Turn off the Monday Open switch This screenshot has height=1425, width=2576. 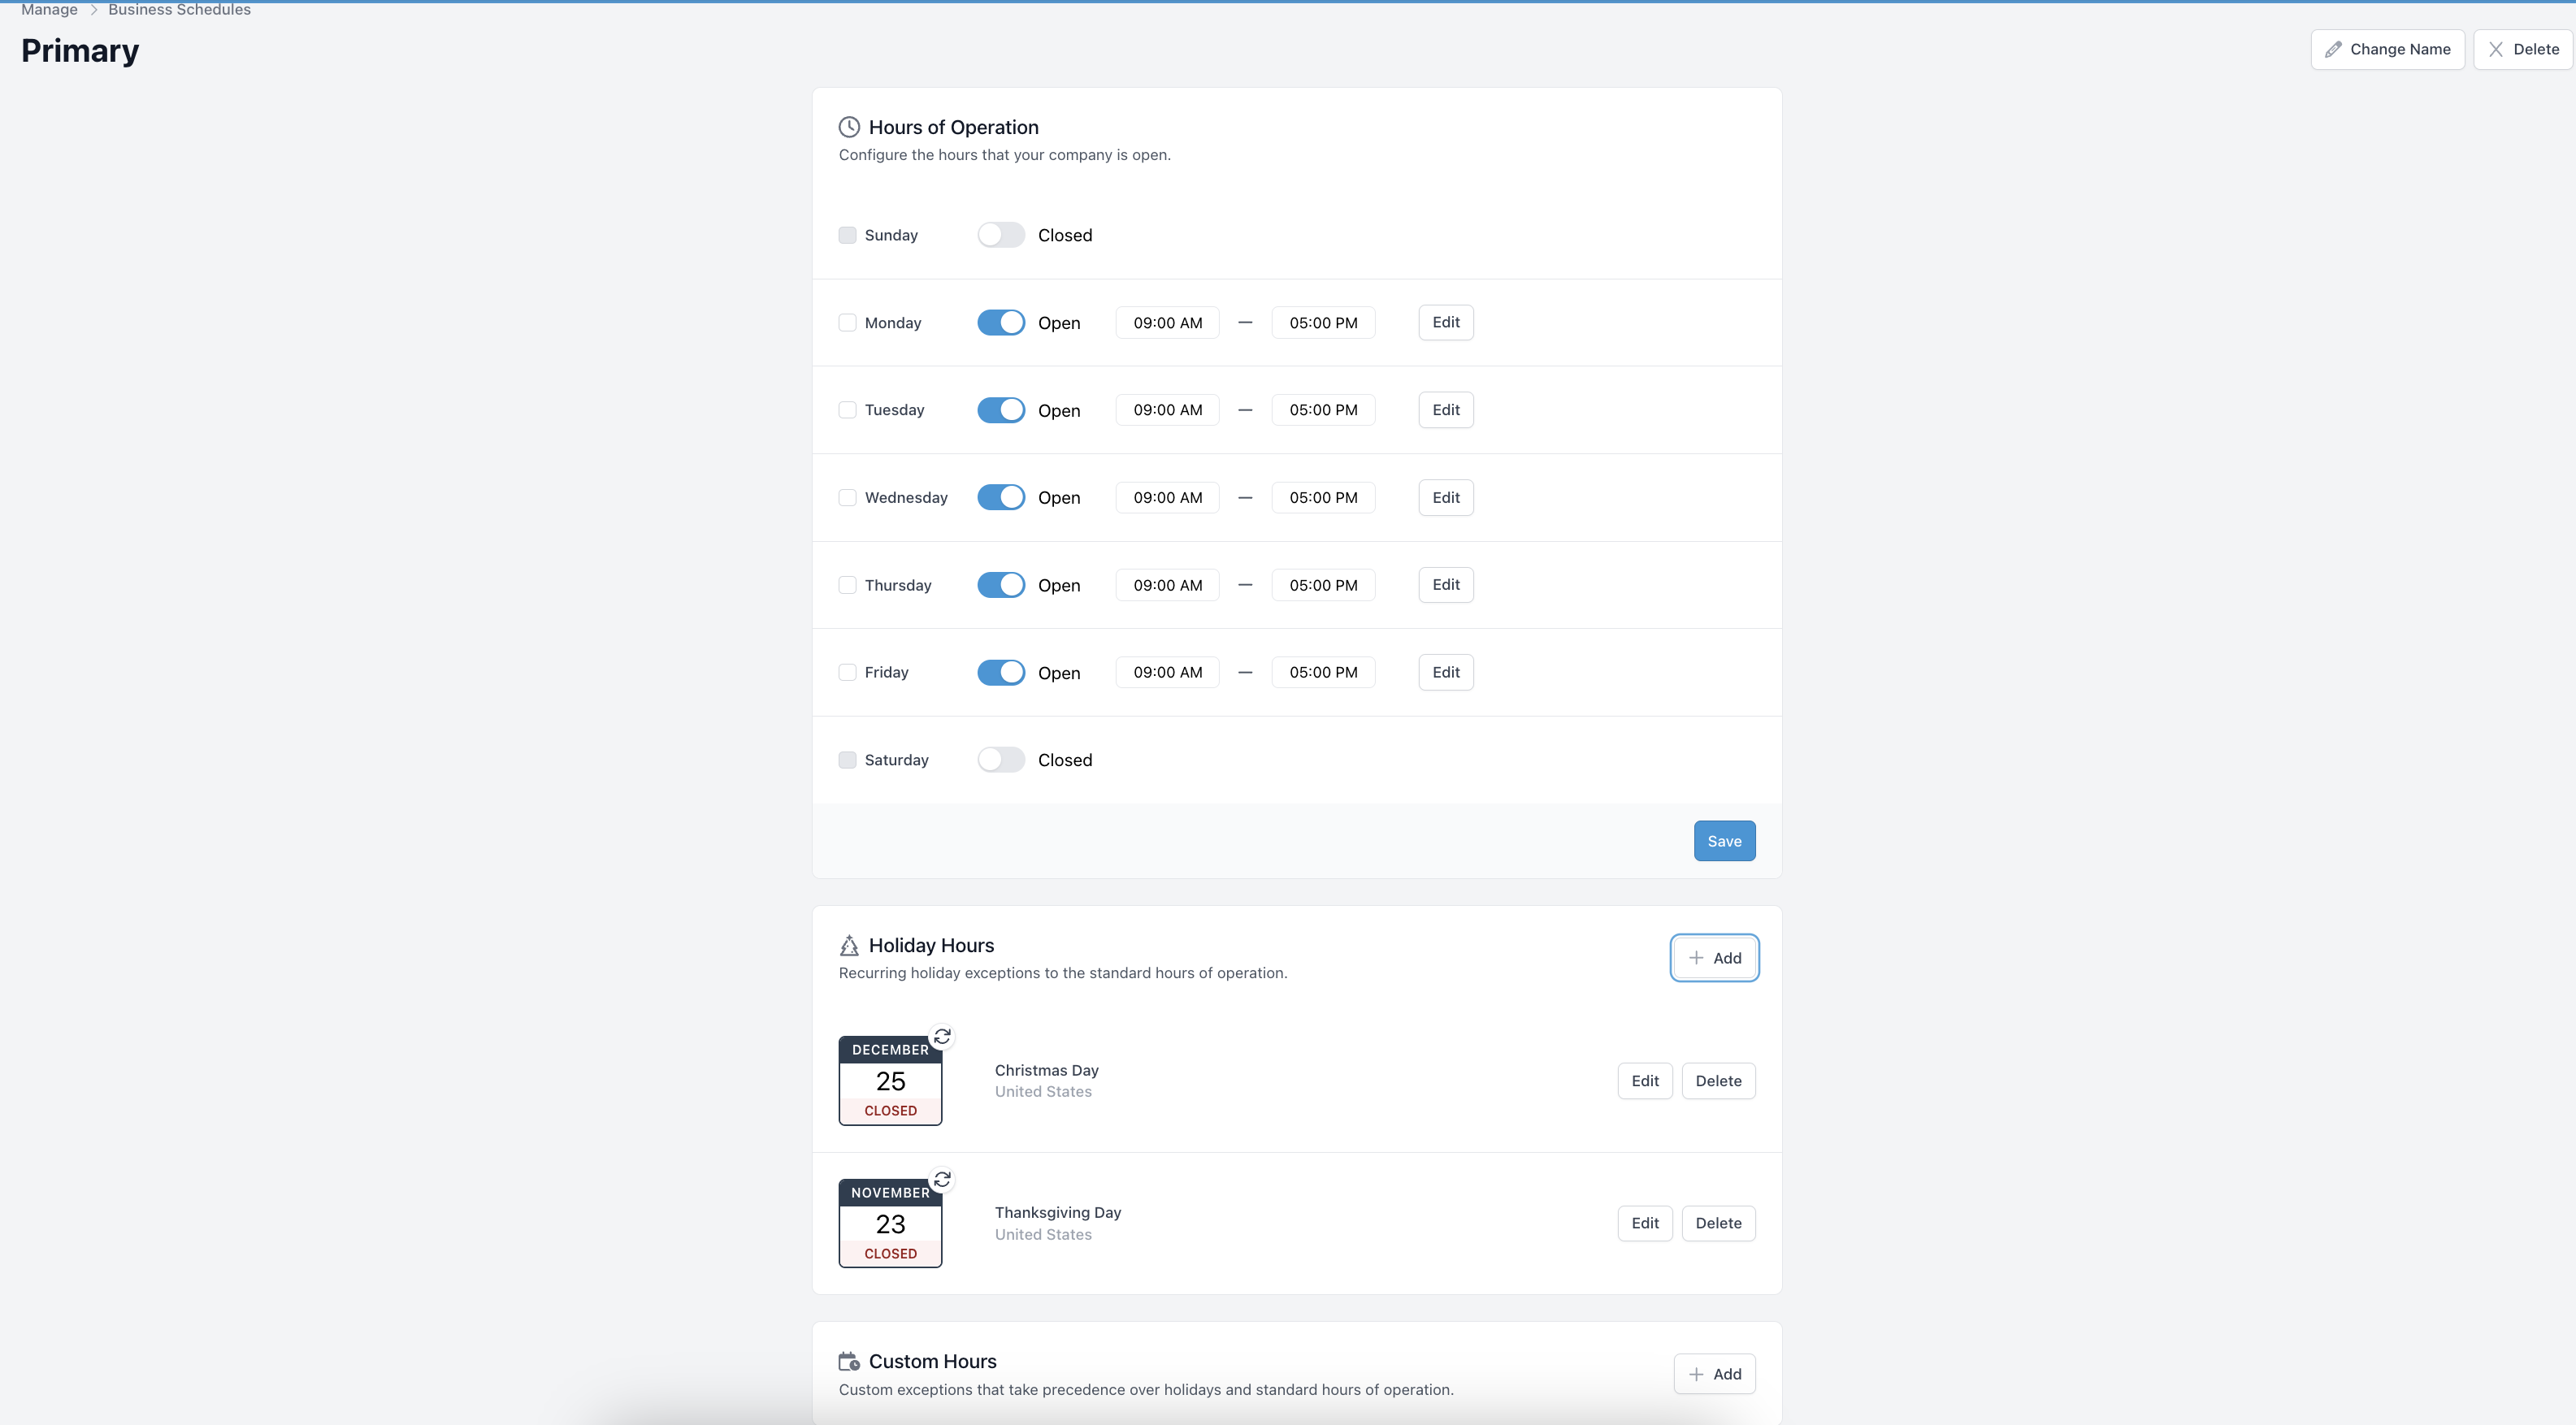pyautogui.click(x=1001, y=322)
